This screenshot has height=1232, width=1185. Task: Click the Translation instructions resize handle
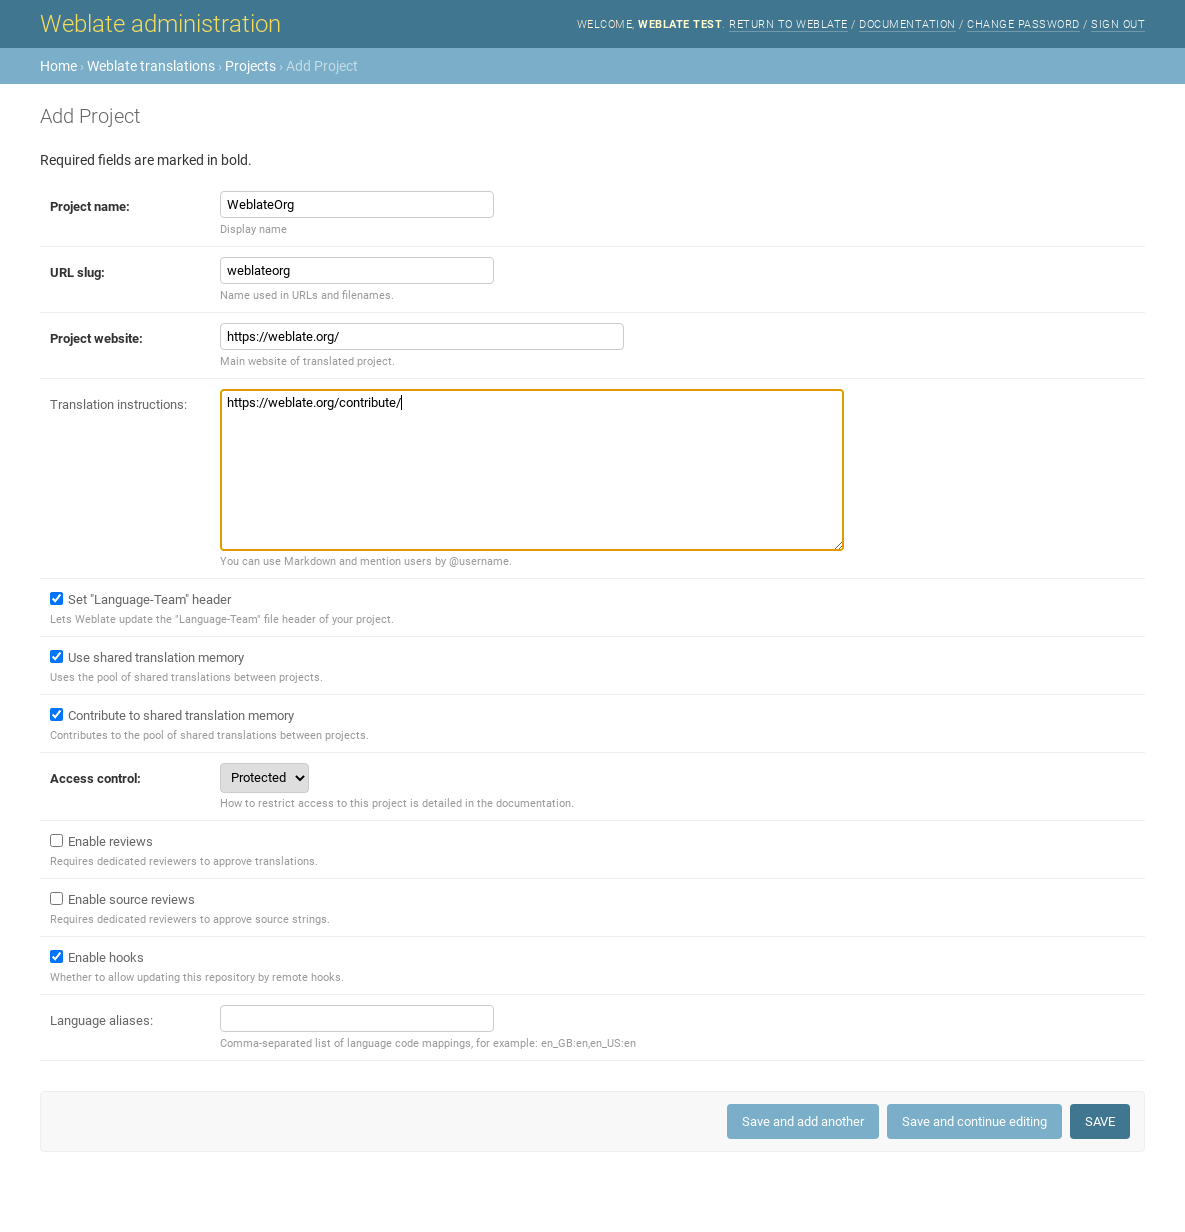(x=838, y=545)
